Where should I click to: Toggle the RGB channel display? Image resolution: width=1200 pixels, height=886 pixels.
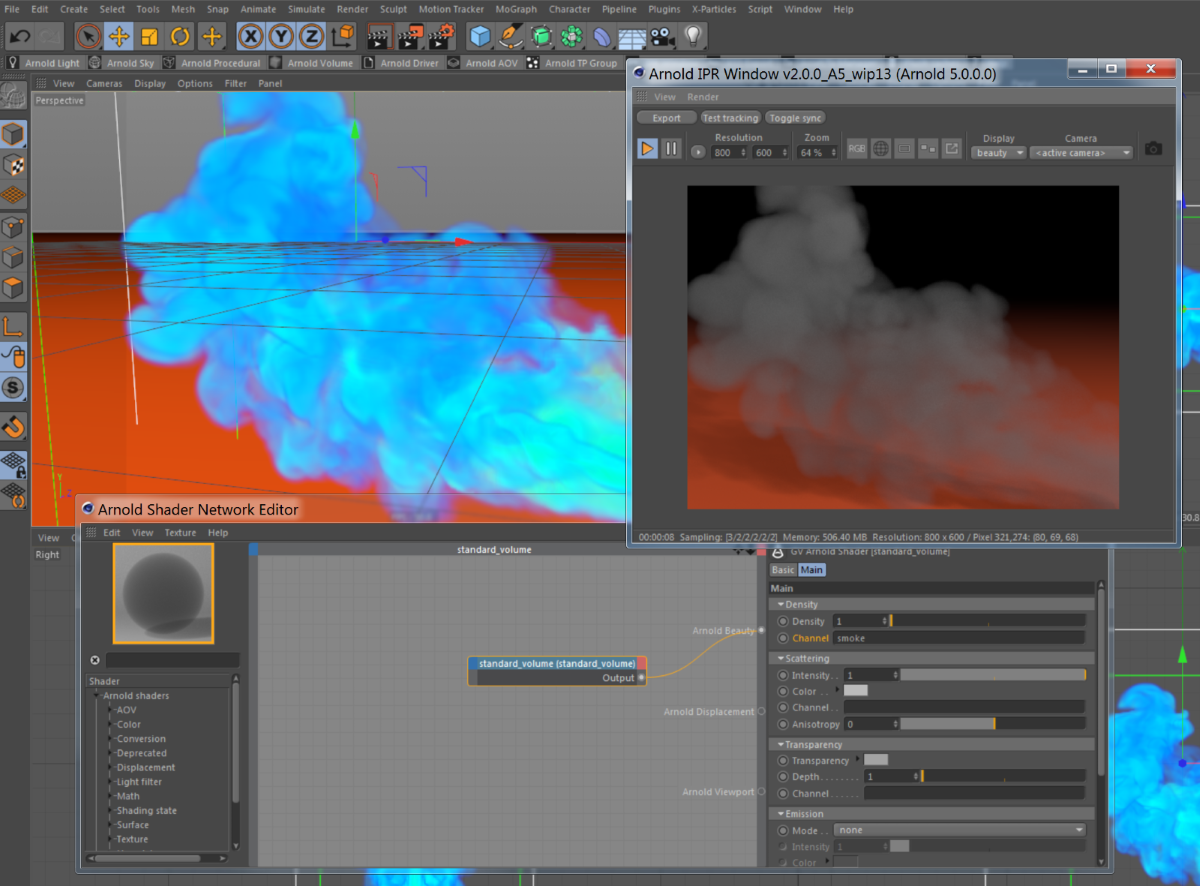point(857,148)
